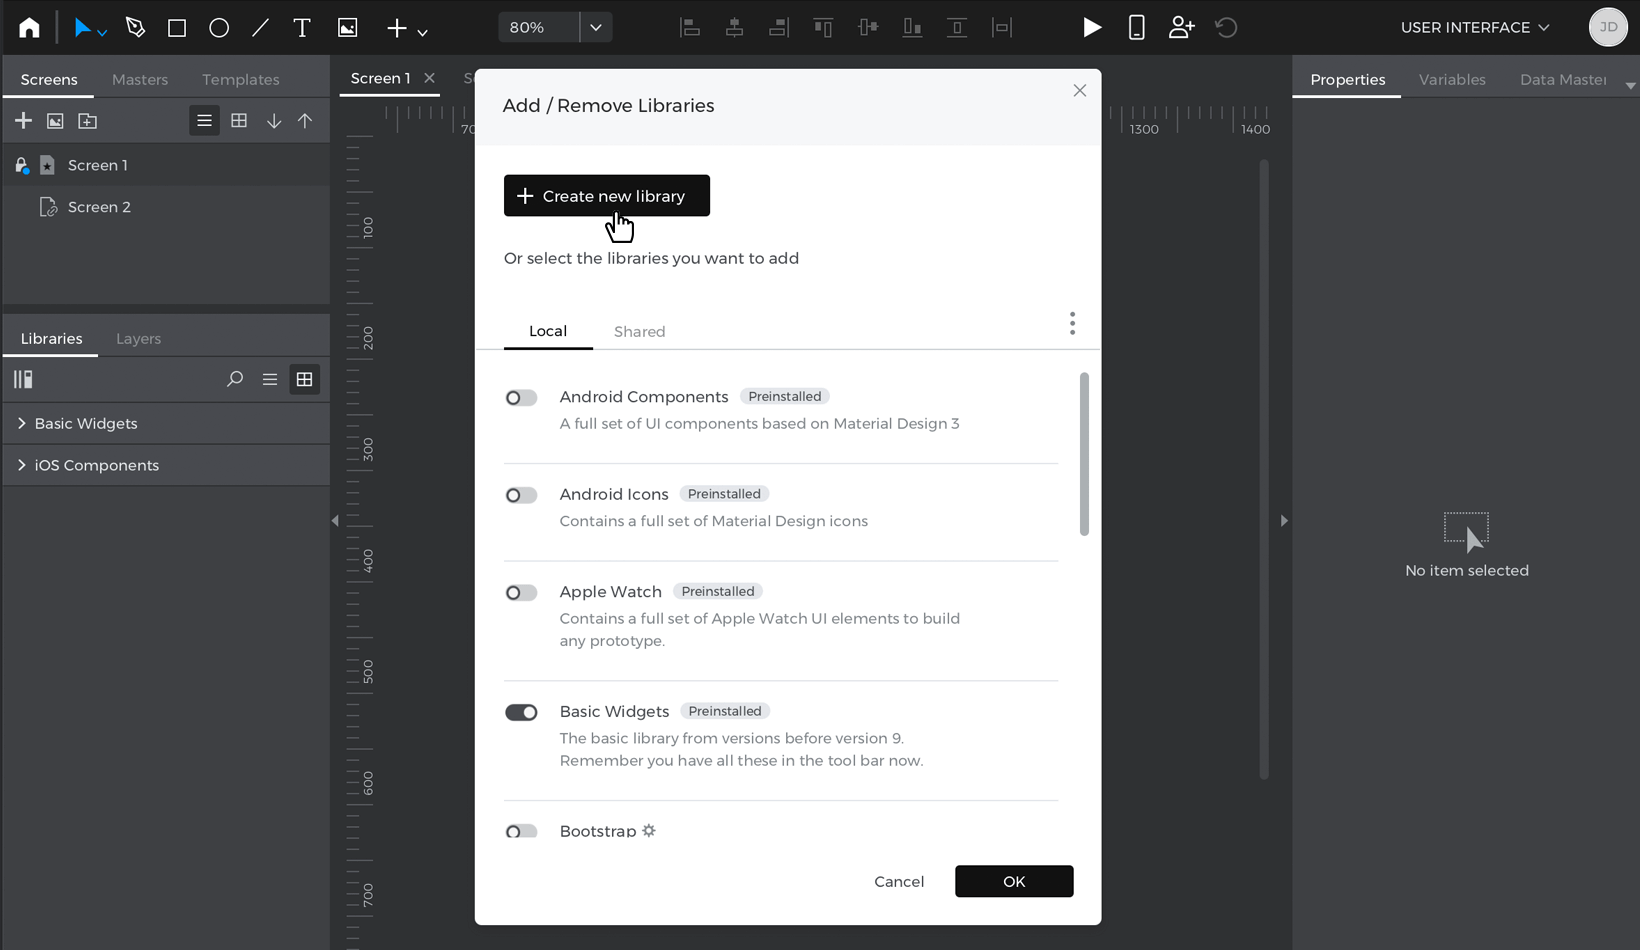1640x950 pixels.
Task: Search libraries with magnifier icon
Action: [235, 379]
